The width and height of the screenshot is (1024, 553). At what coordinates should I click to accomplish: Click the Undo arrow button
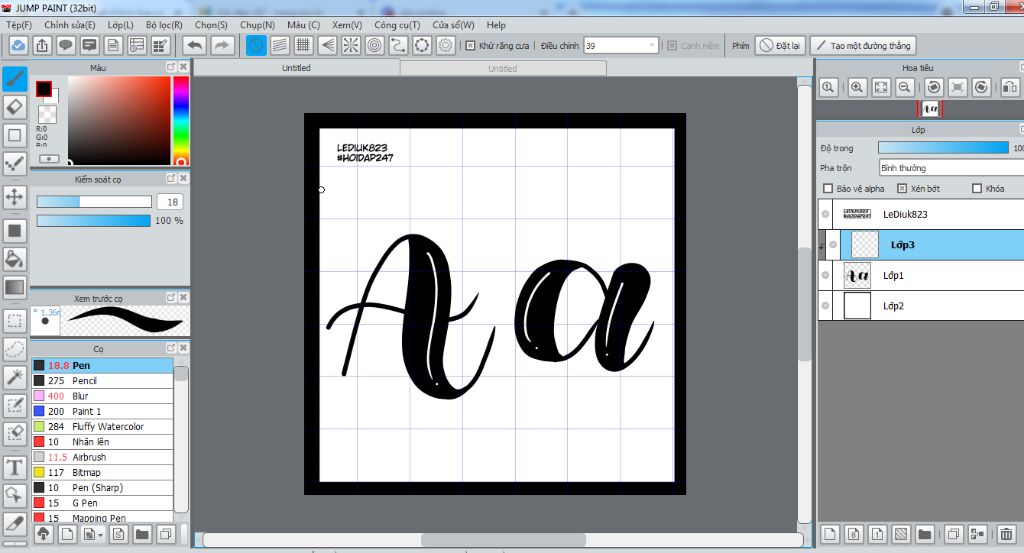coord(194,46)
